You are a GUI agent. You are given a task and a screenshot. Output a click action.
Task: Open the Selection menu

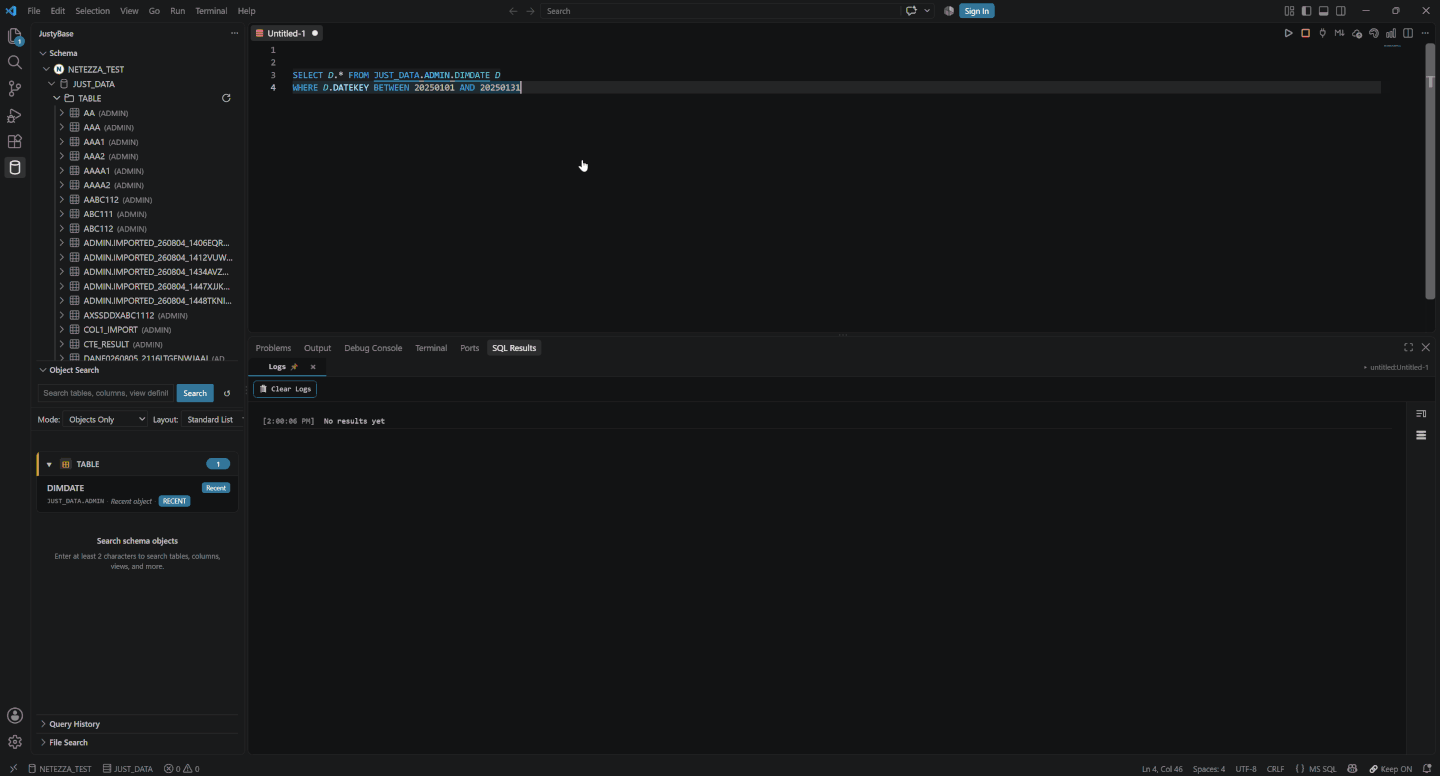[92, 11]
